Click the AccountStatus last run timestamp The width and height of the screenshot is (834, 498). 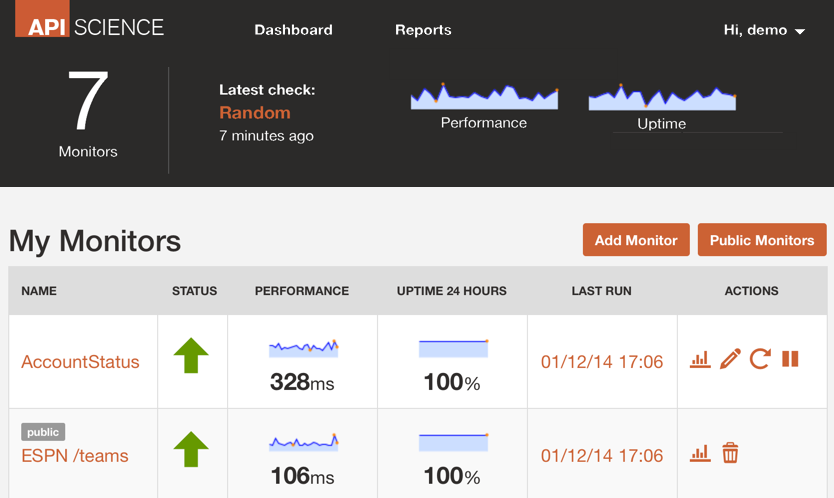click(x=602, y=362)
